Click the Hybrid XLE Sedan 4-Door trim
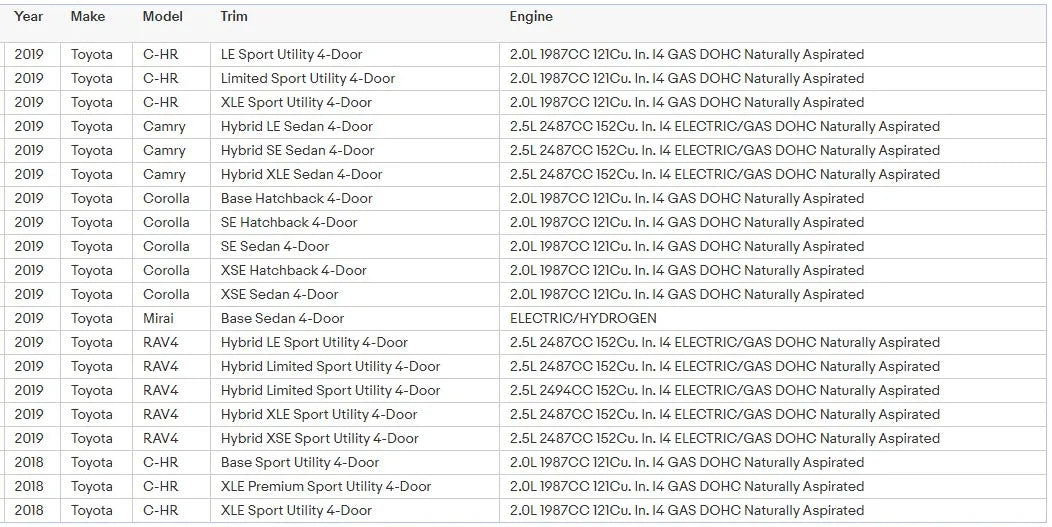Image resolution: width=1052 pixels, height=527 pixels. (301, 175)
